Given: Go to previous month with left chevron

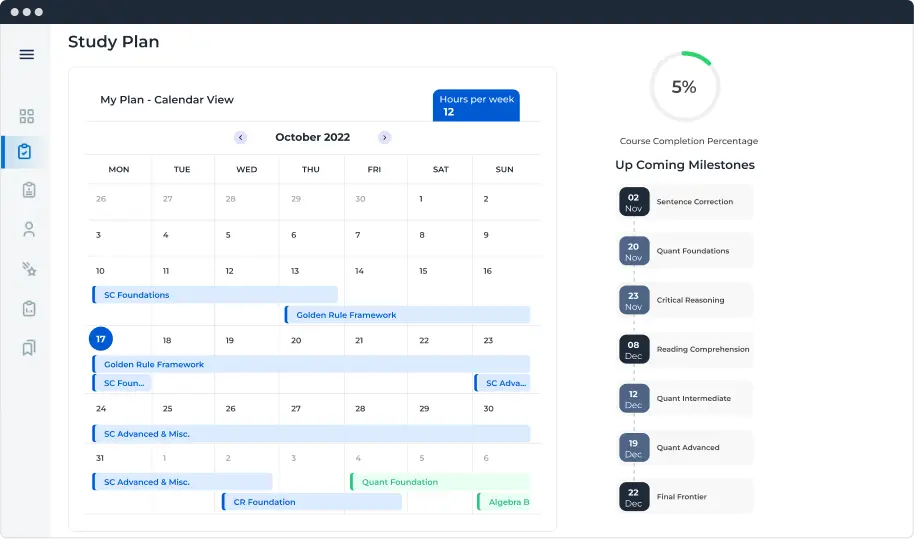Looking at the screenshot, I should (x=241, y=138).
